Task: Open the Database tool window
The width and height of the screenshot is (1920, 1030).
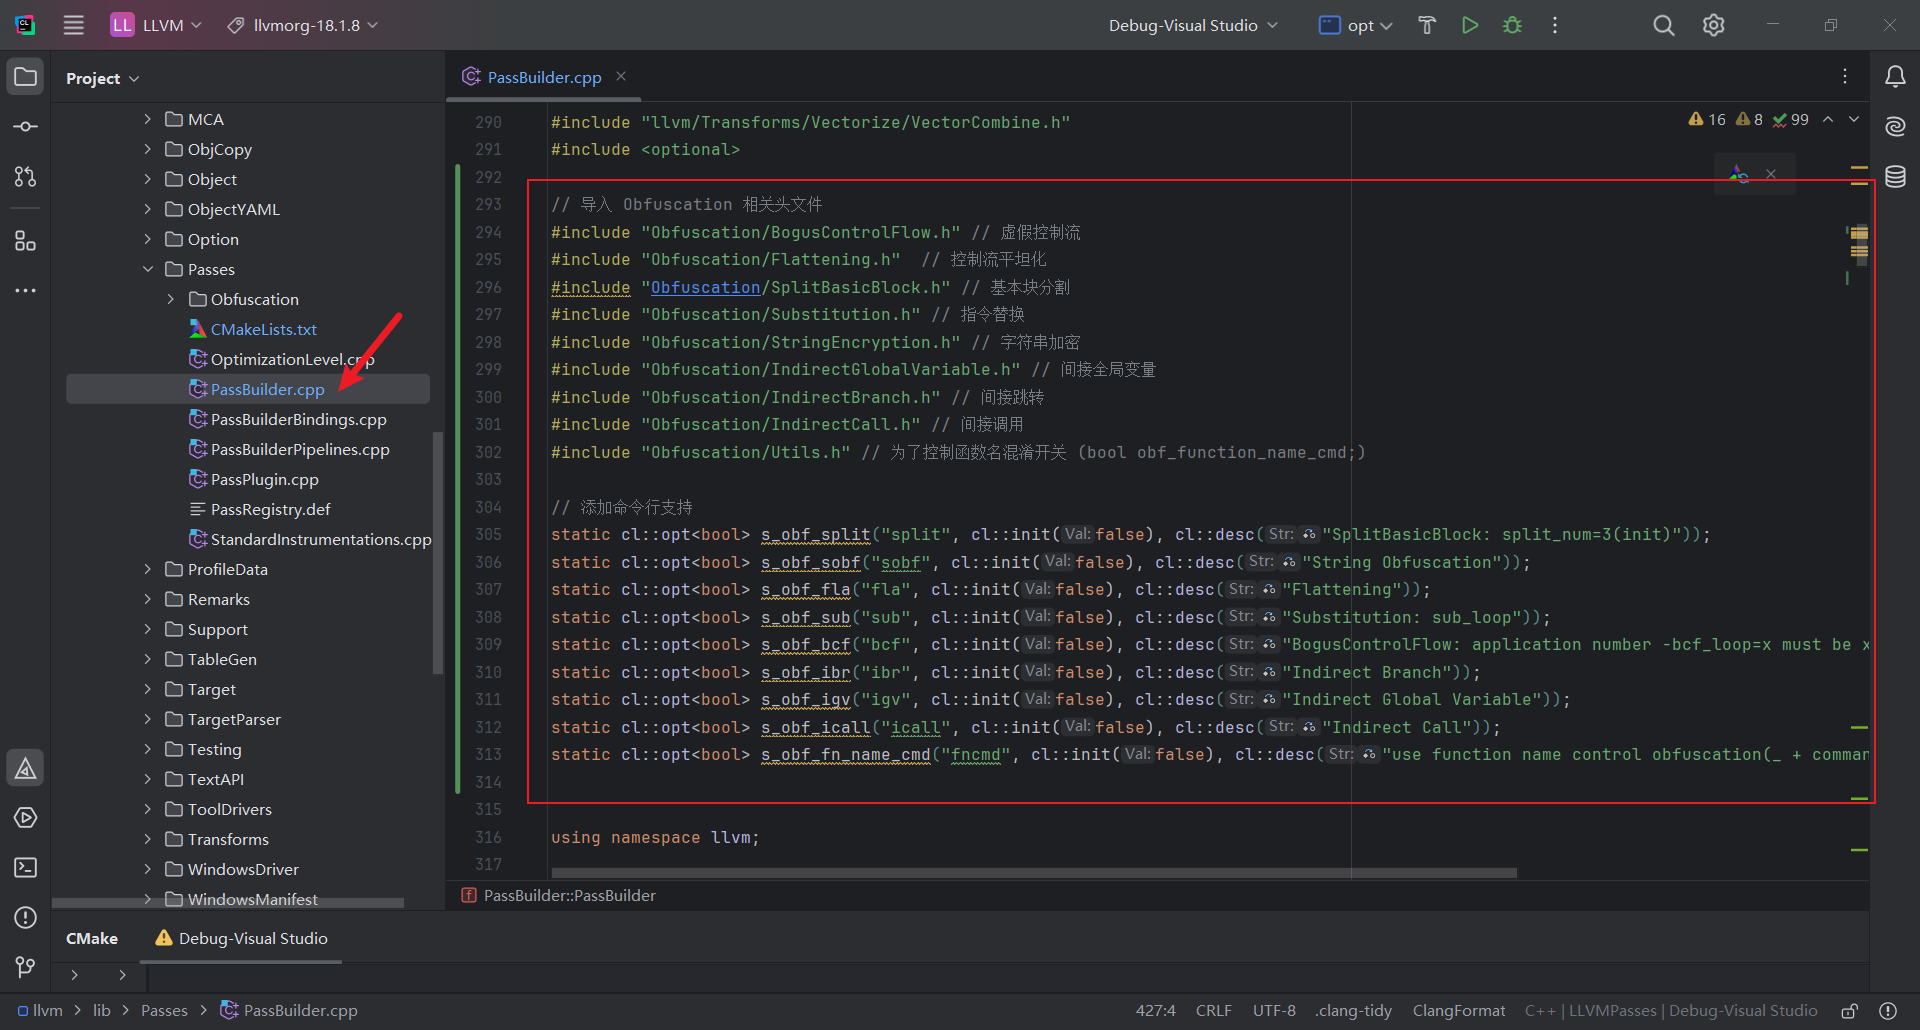Action: (x=1895, y=177)
